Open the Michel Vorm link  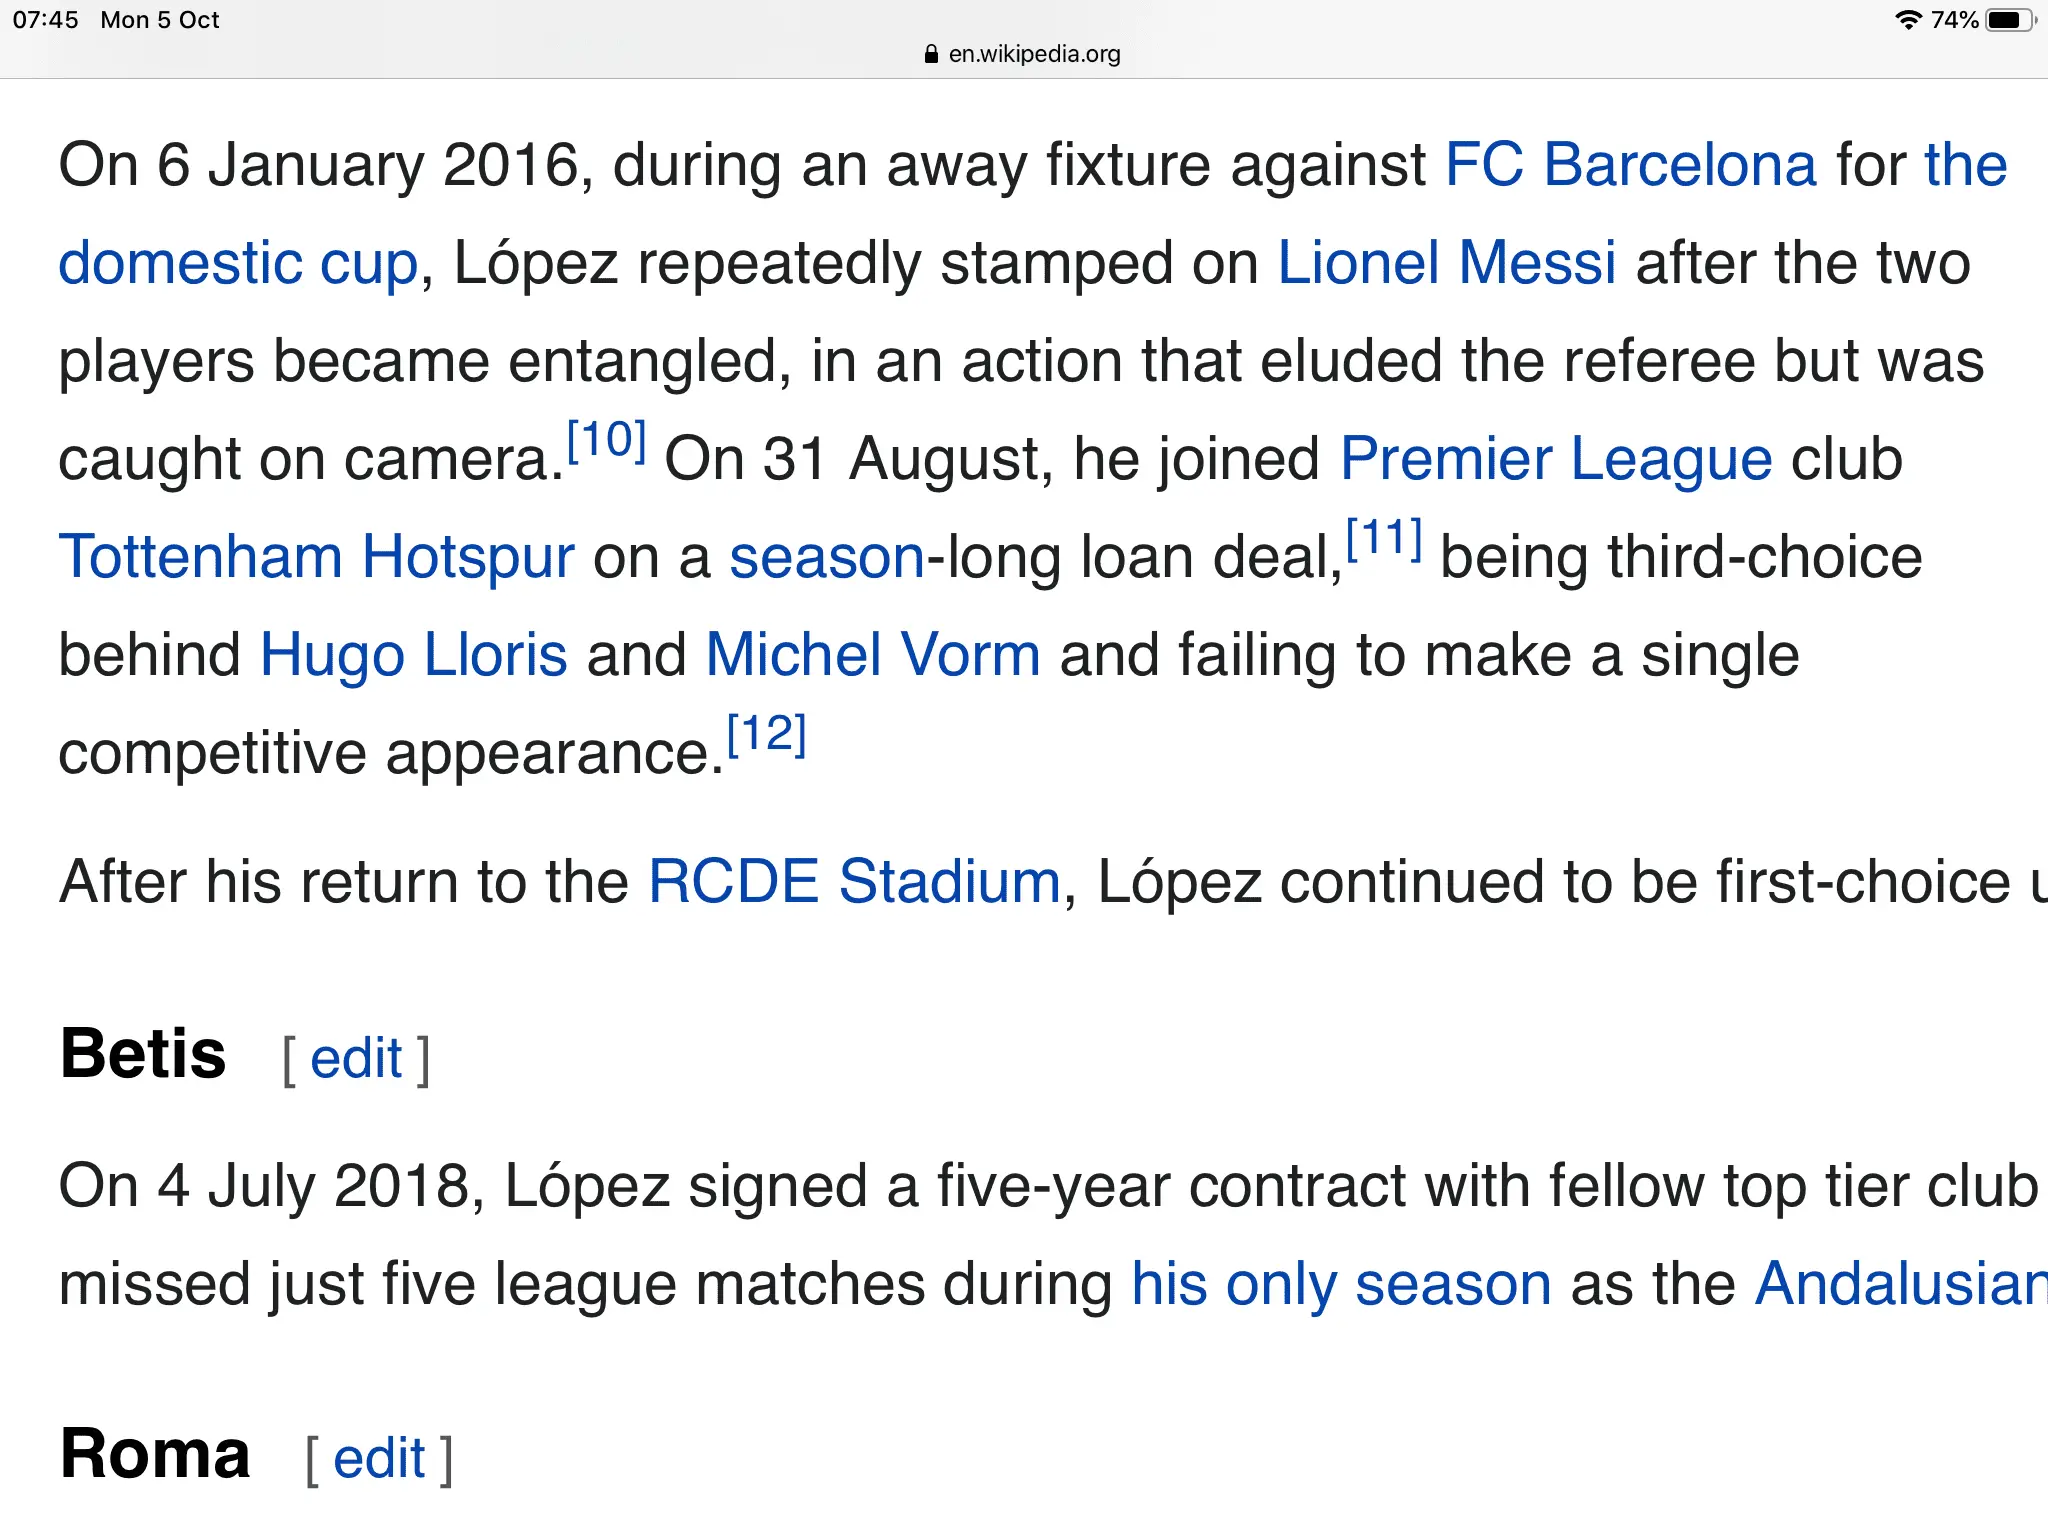(x=873, y=655)
